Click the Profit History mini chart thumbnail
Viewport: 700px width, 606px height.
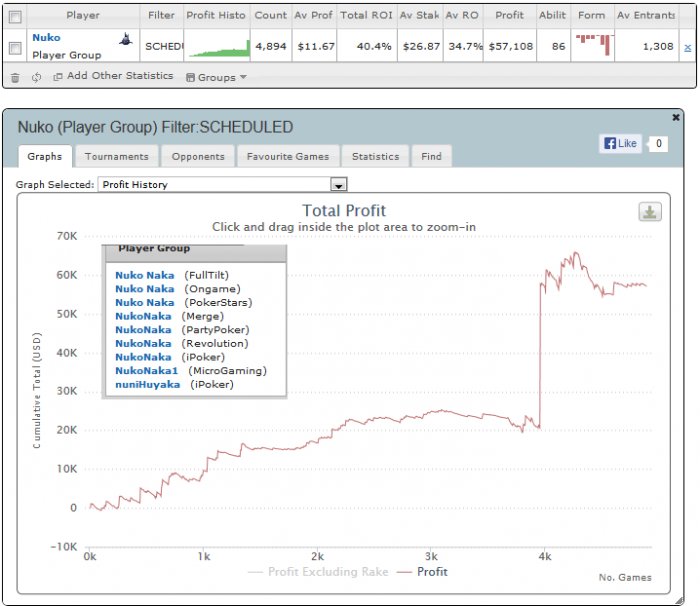[219, 47]
